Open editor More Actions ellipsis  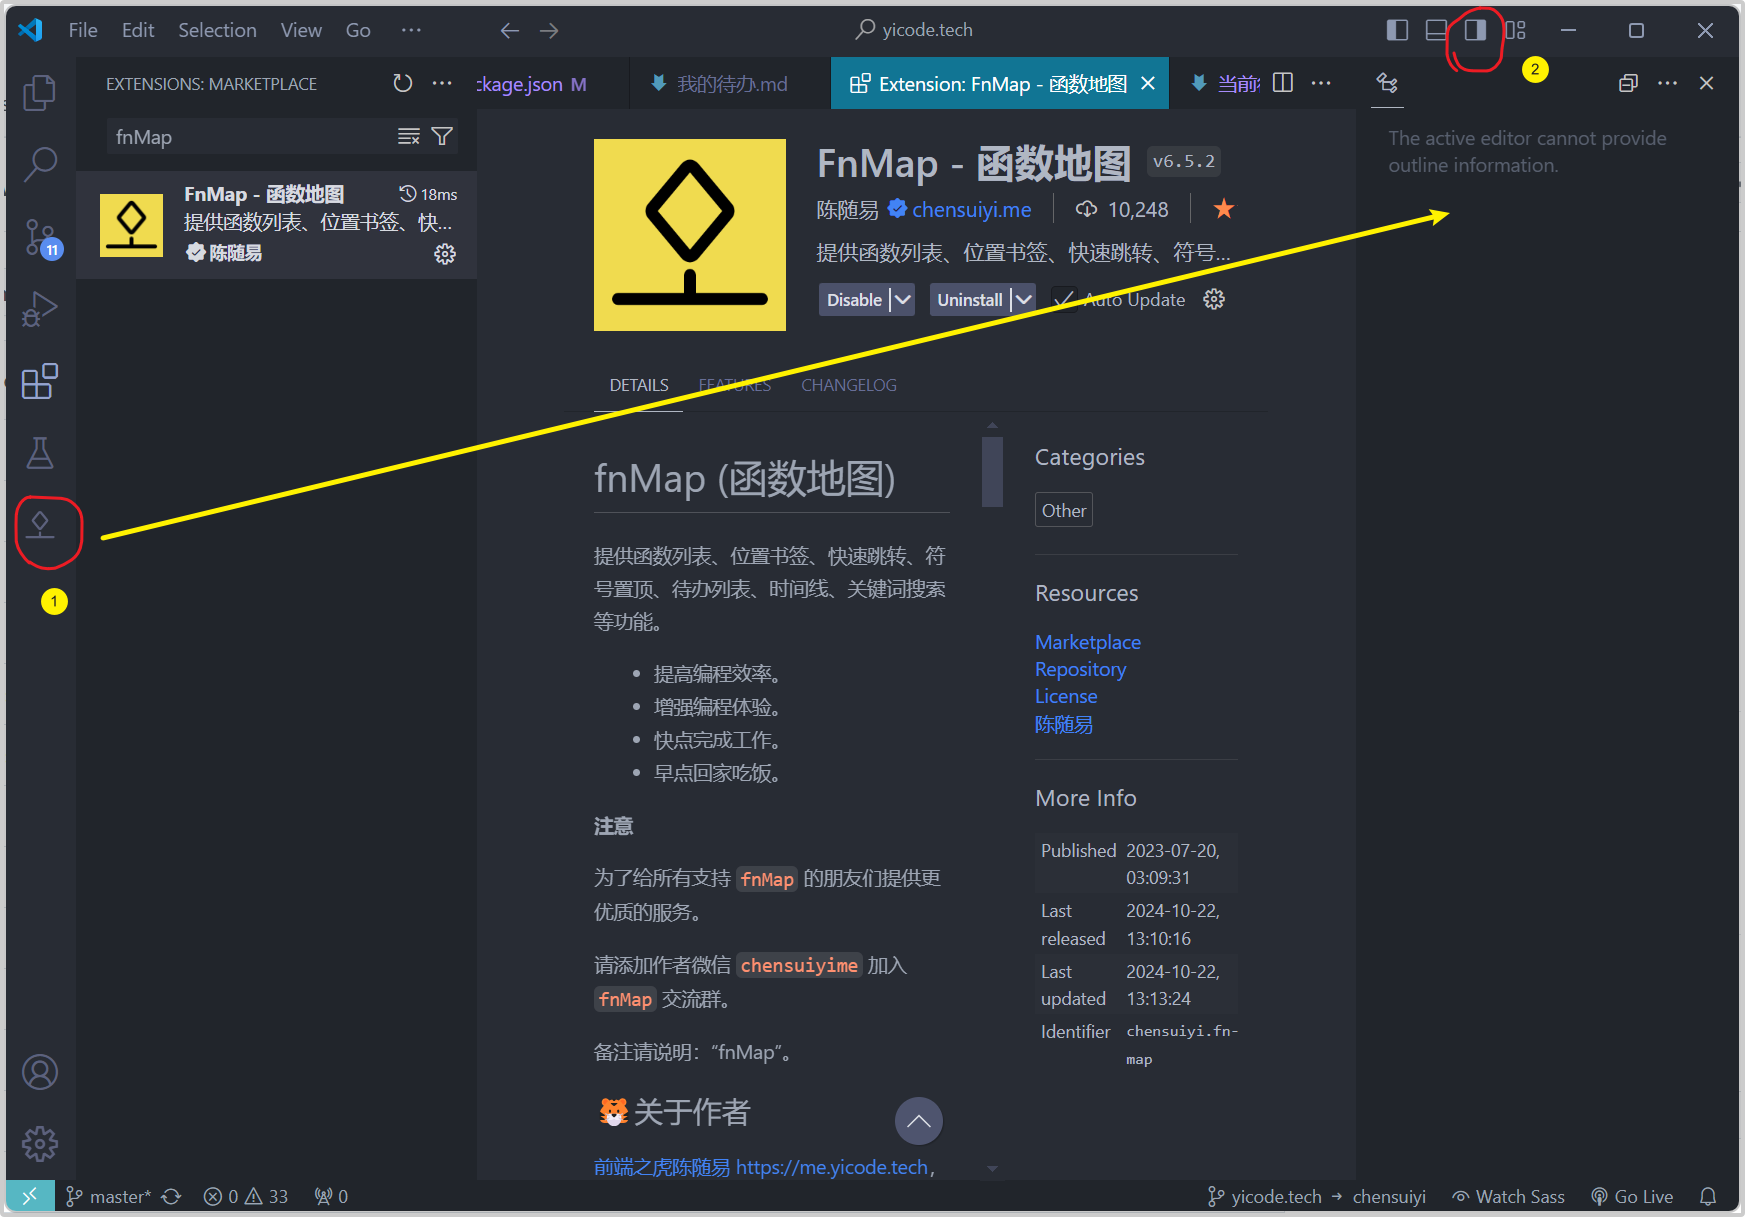click(x=1321, y=83)
